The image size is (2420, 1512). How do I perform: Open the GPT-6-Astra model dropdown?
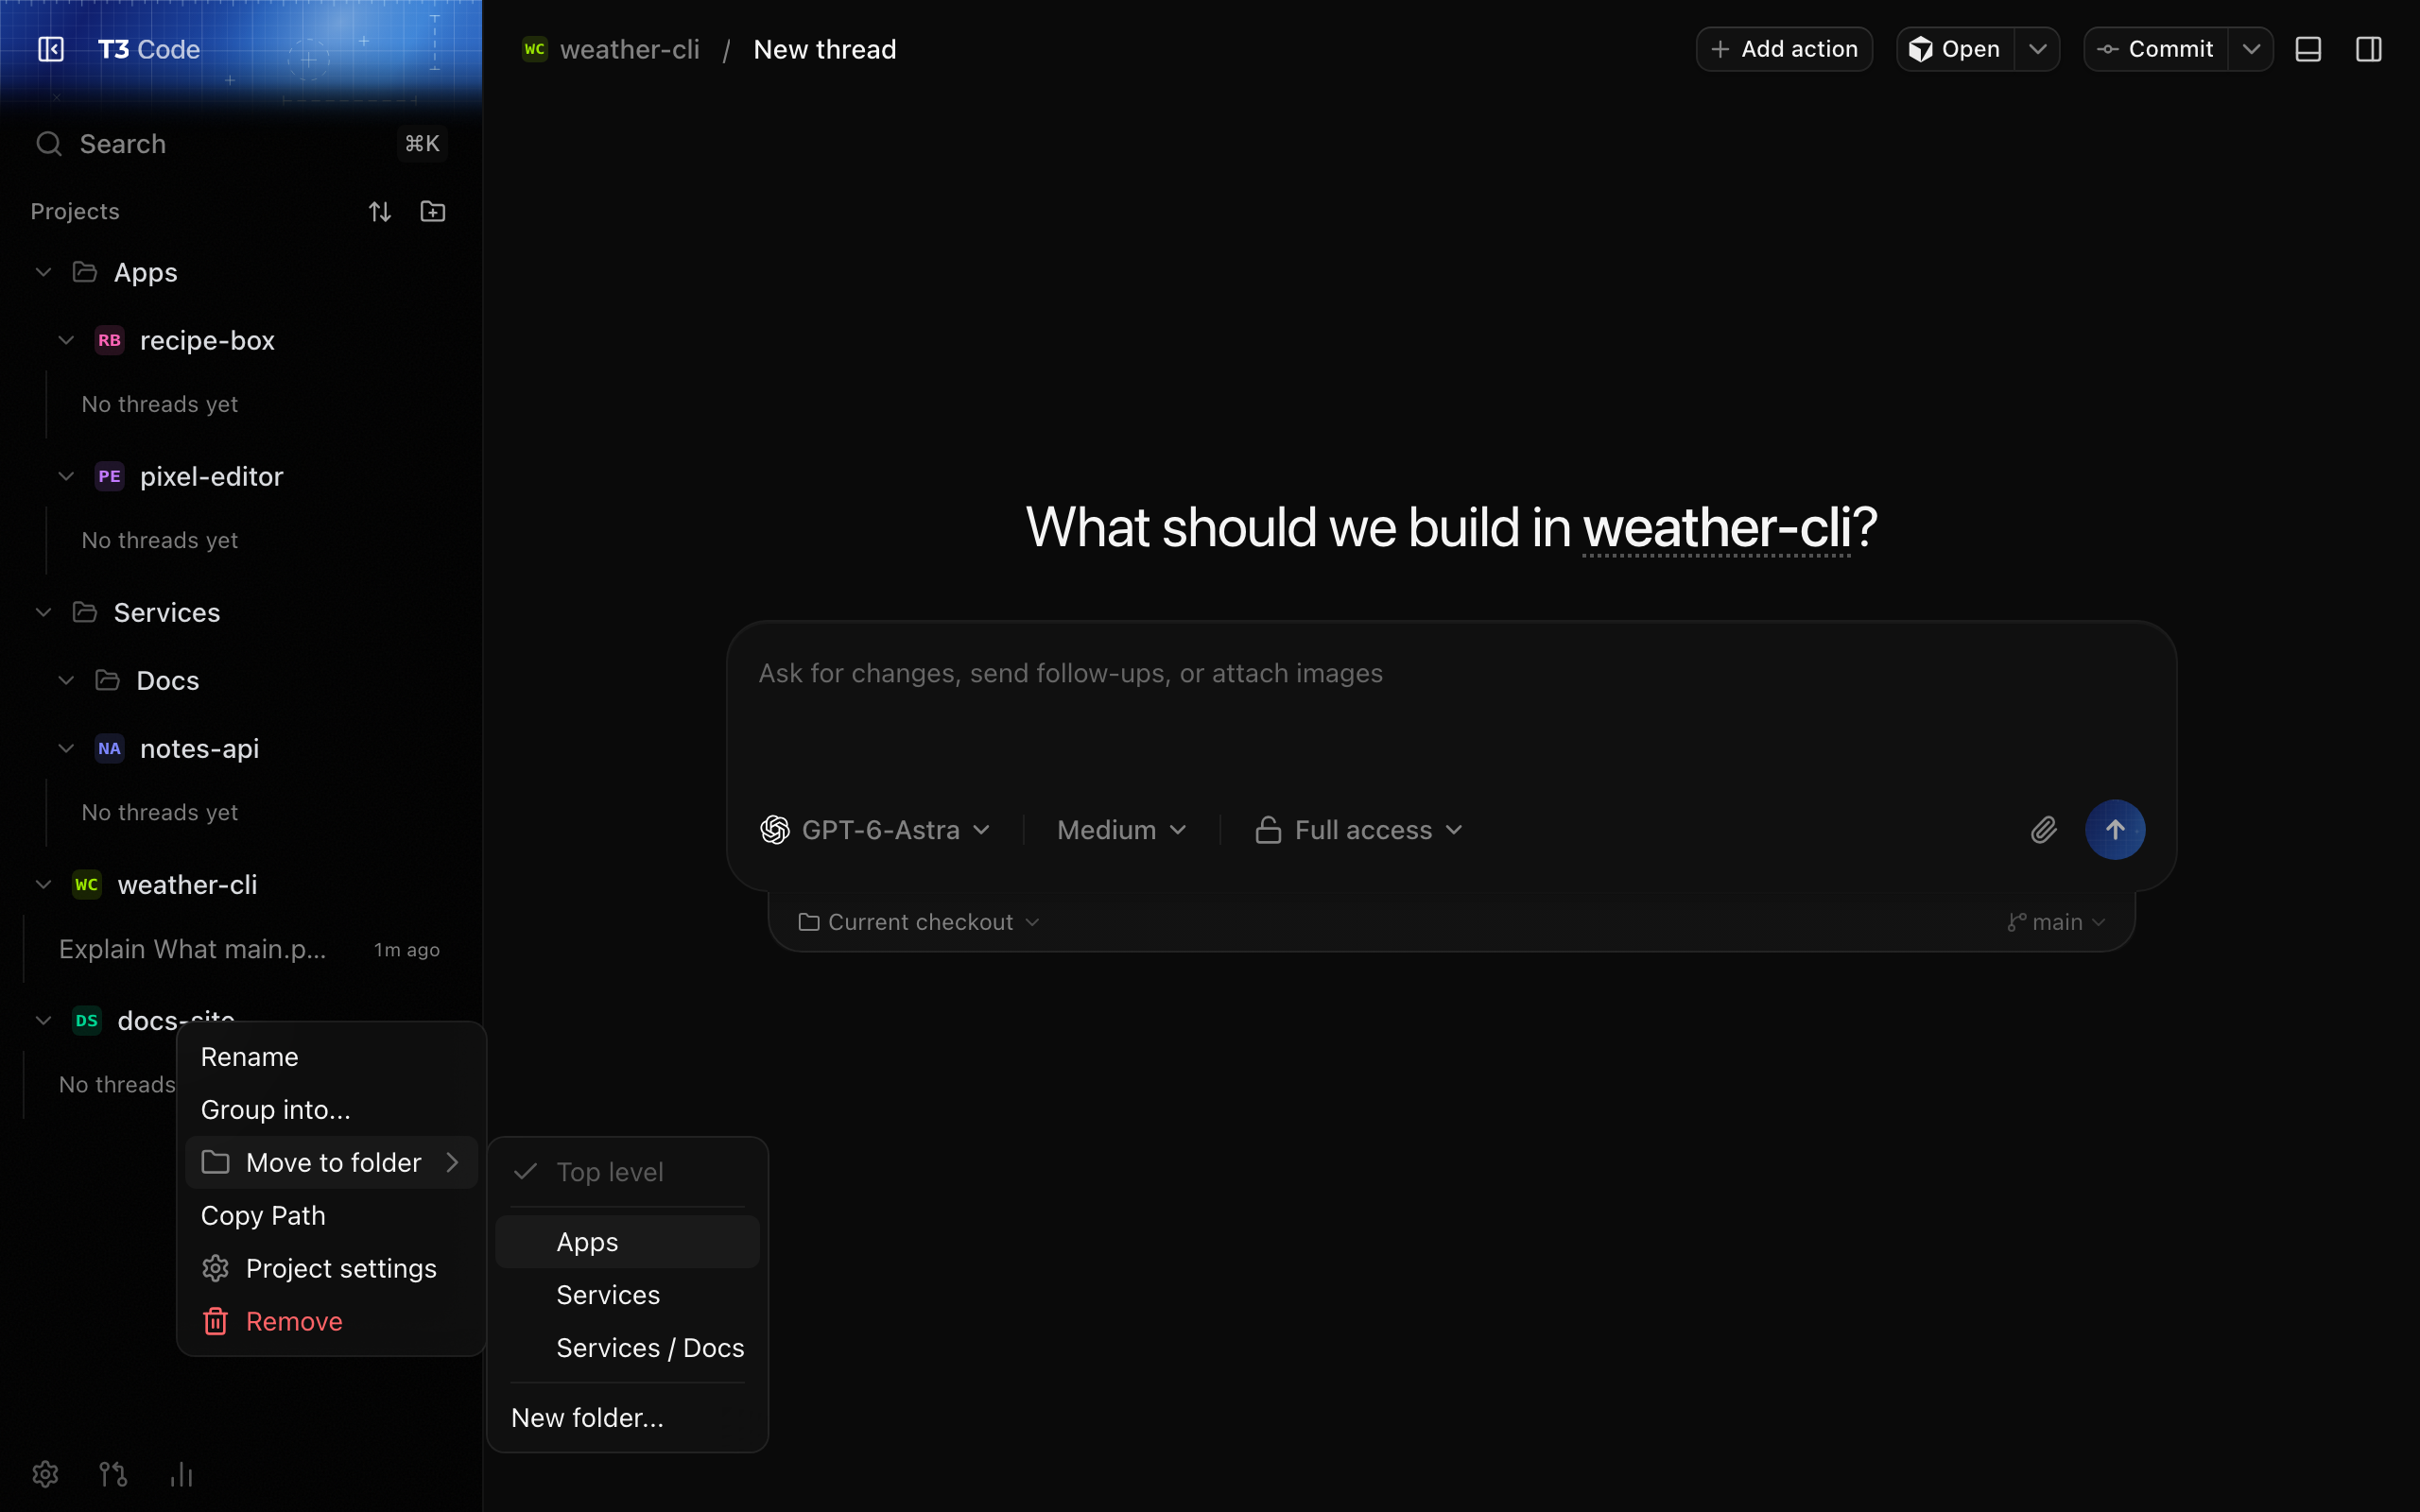[876, 830]
